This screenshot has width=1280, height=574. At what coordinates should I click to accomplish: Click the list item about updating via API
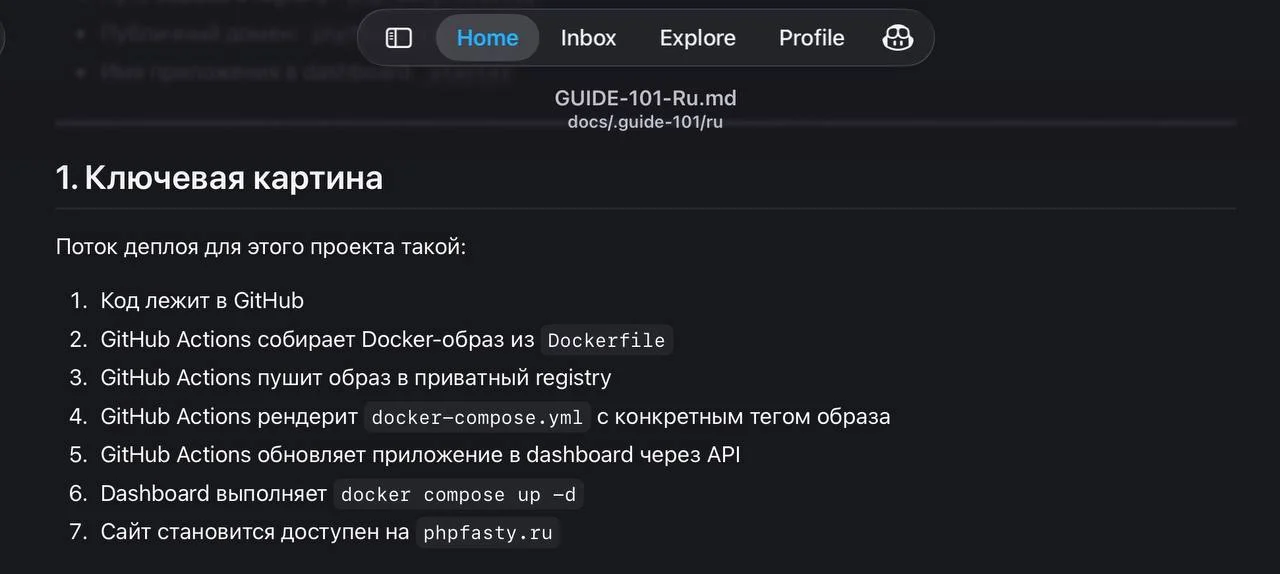point(420,455)
